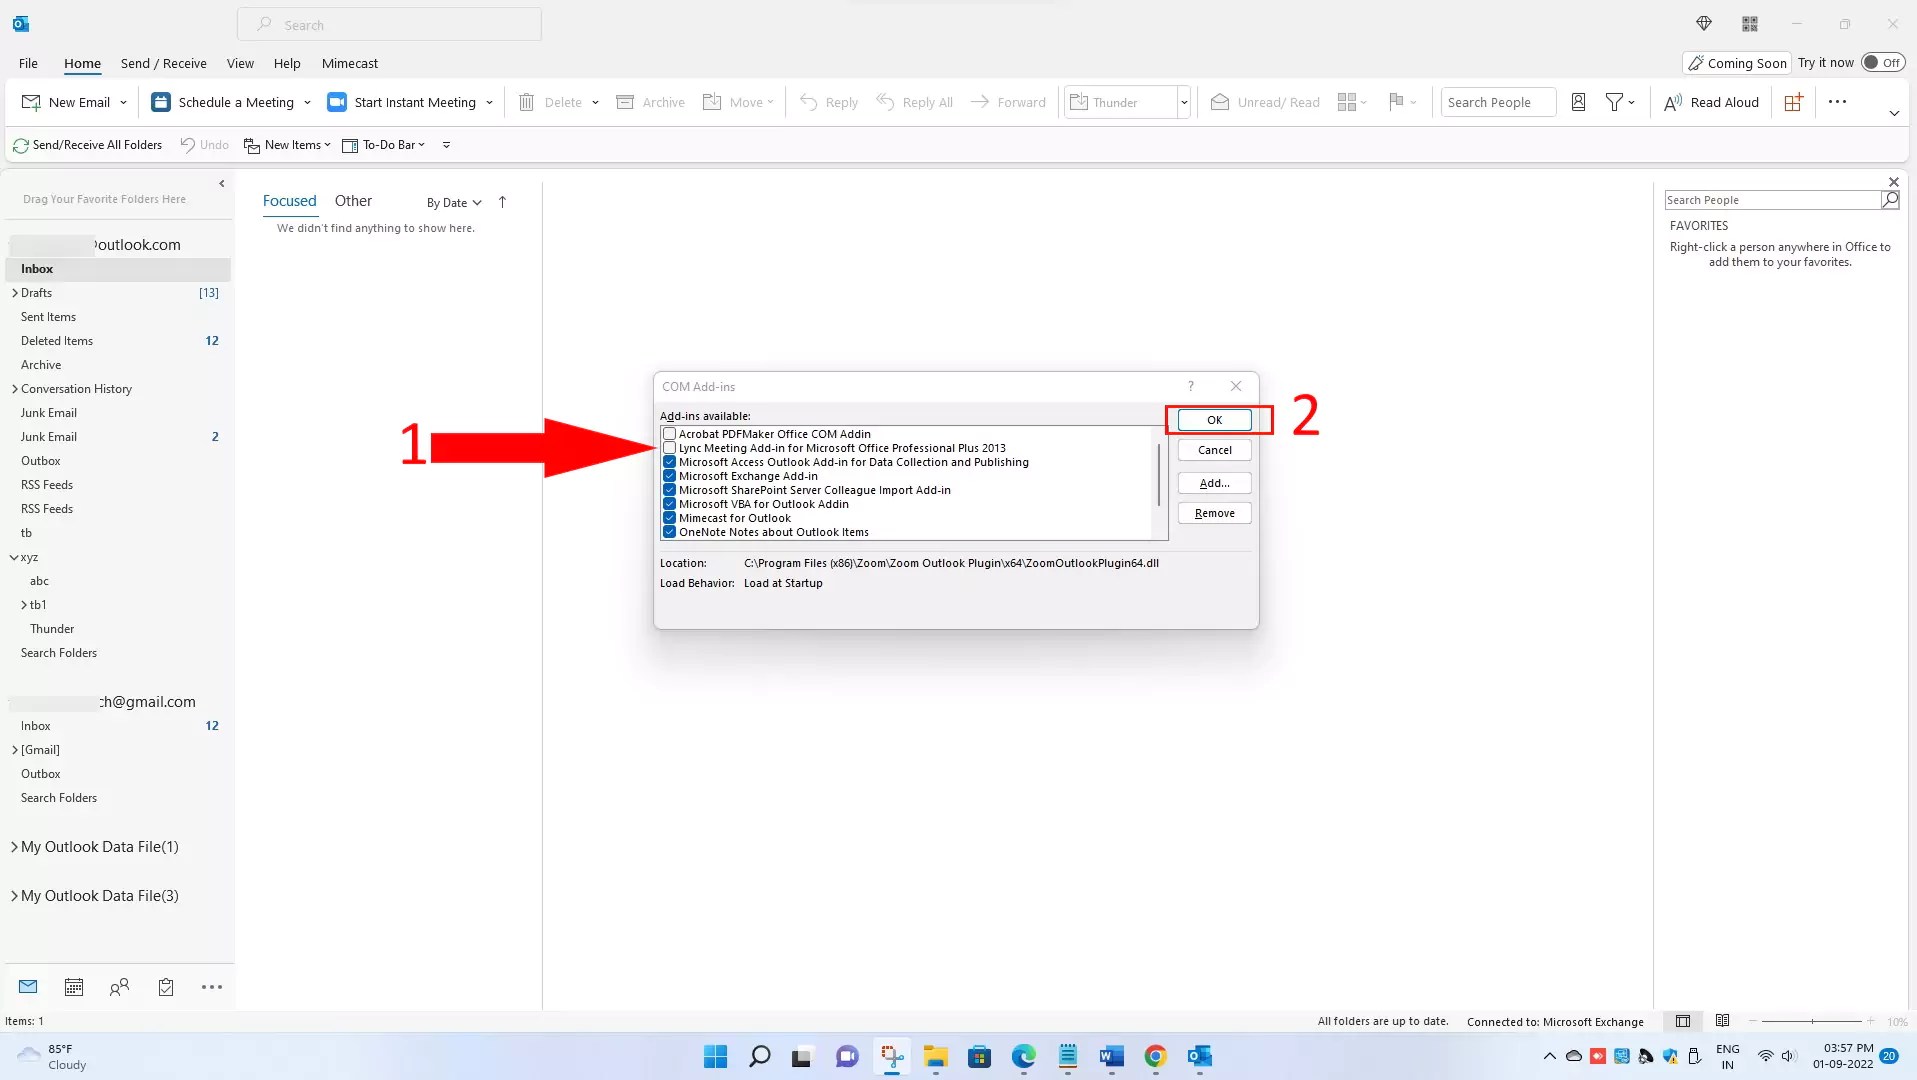Check the Acrobat PDFMaker Office COM Addin checkbox
Viewport: 1917px width, 1080px height.
(669, 433)
